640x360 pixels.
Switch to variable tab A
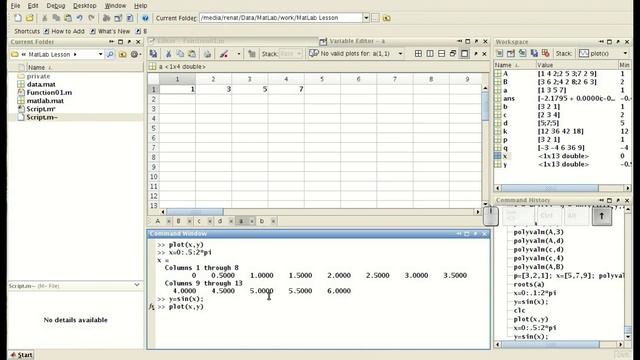(x=158, y=221)
